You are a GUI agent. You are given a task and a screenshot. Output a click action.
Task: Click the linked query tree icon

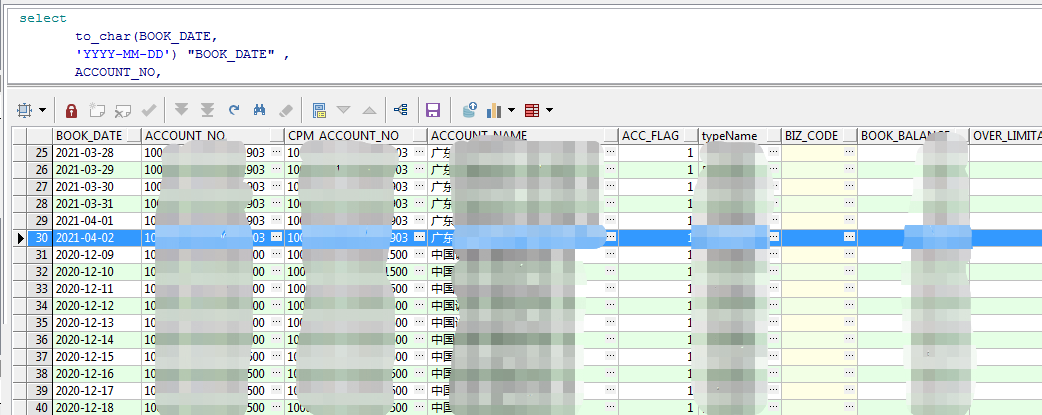(401, 110)
